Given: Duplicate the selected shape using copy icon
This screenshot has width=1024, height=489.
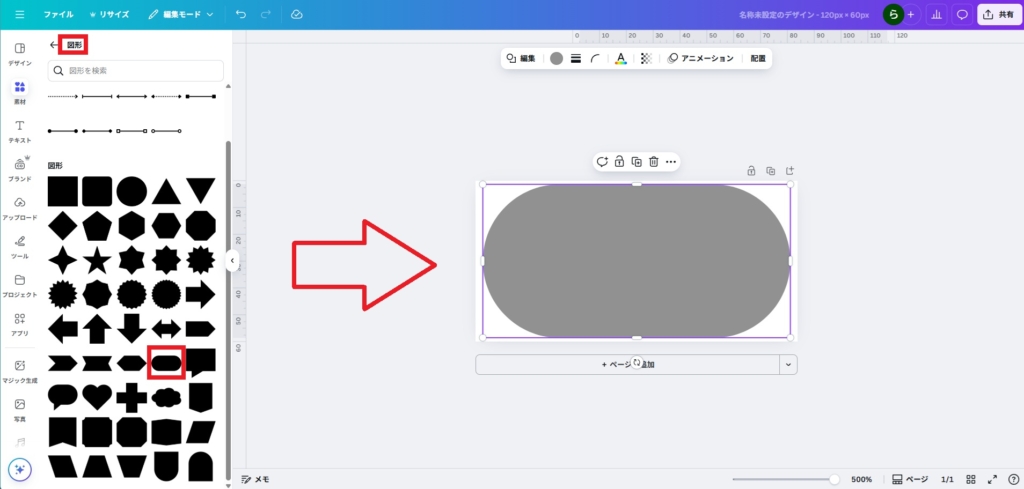Looking at the screenshot, I should coord(636,162).
